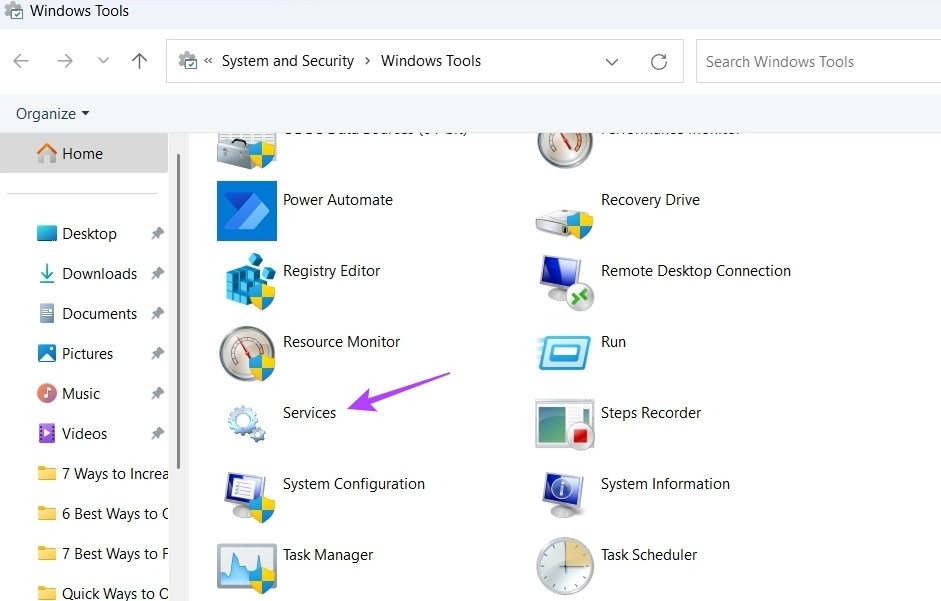Expand the recent locations chevron
This screenshot has width=941, height=601.
tap(103, 60)
